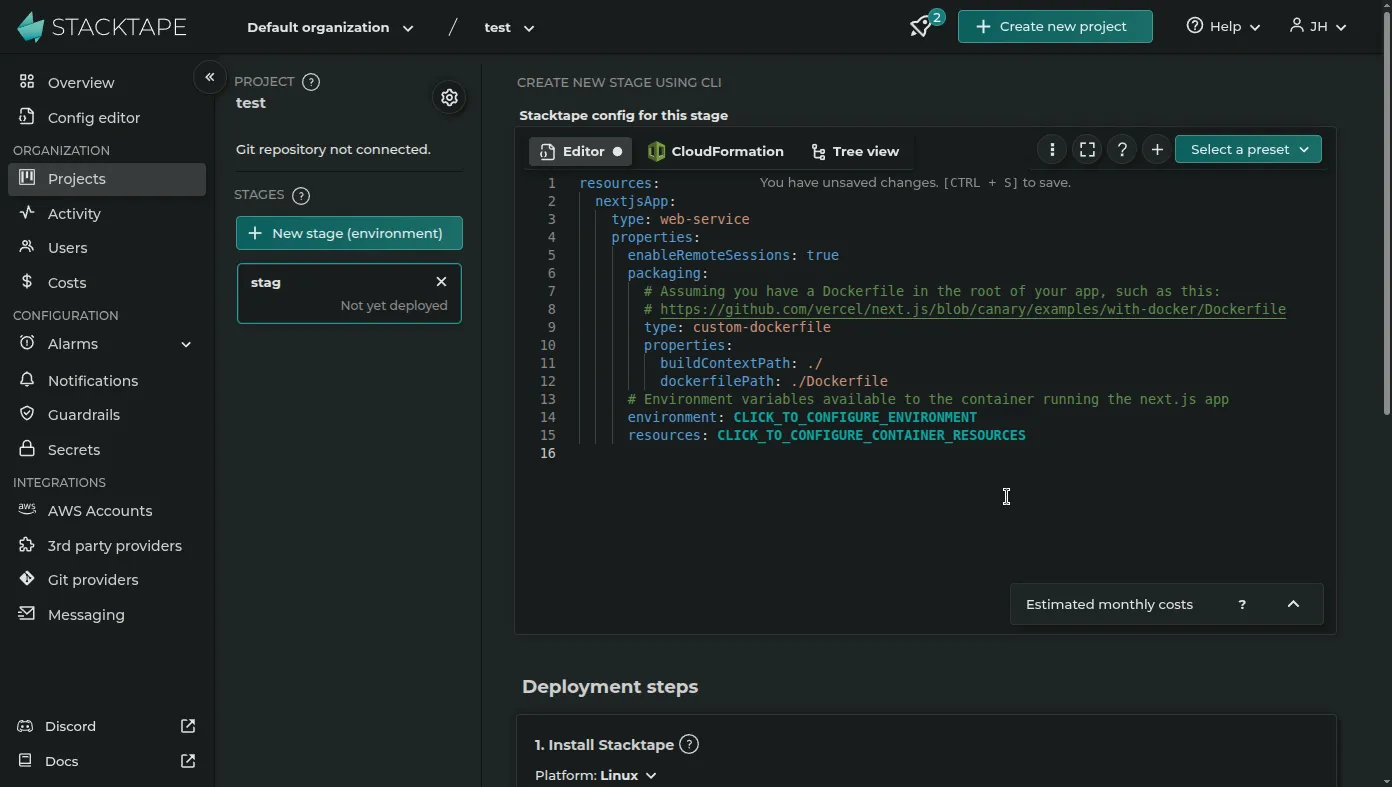Click './Dockerfile' path value
Viewport: 1392px width, 787px height.
tap(839, 381)
